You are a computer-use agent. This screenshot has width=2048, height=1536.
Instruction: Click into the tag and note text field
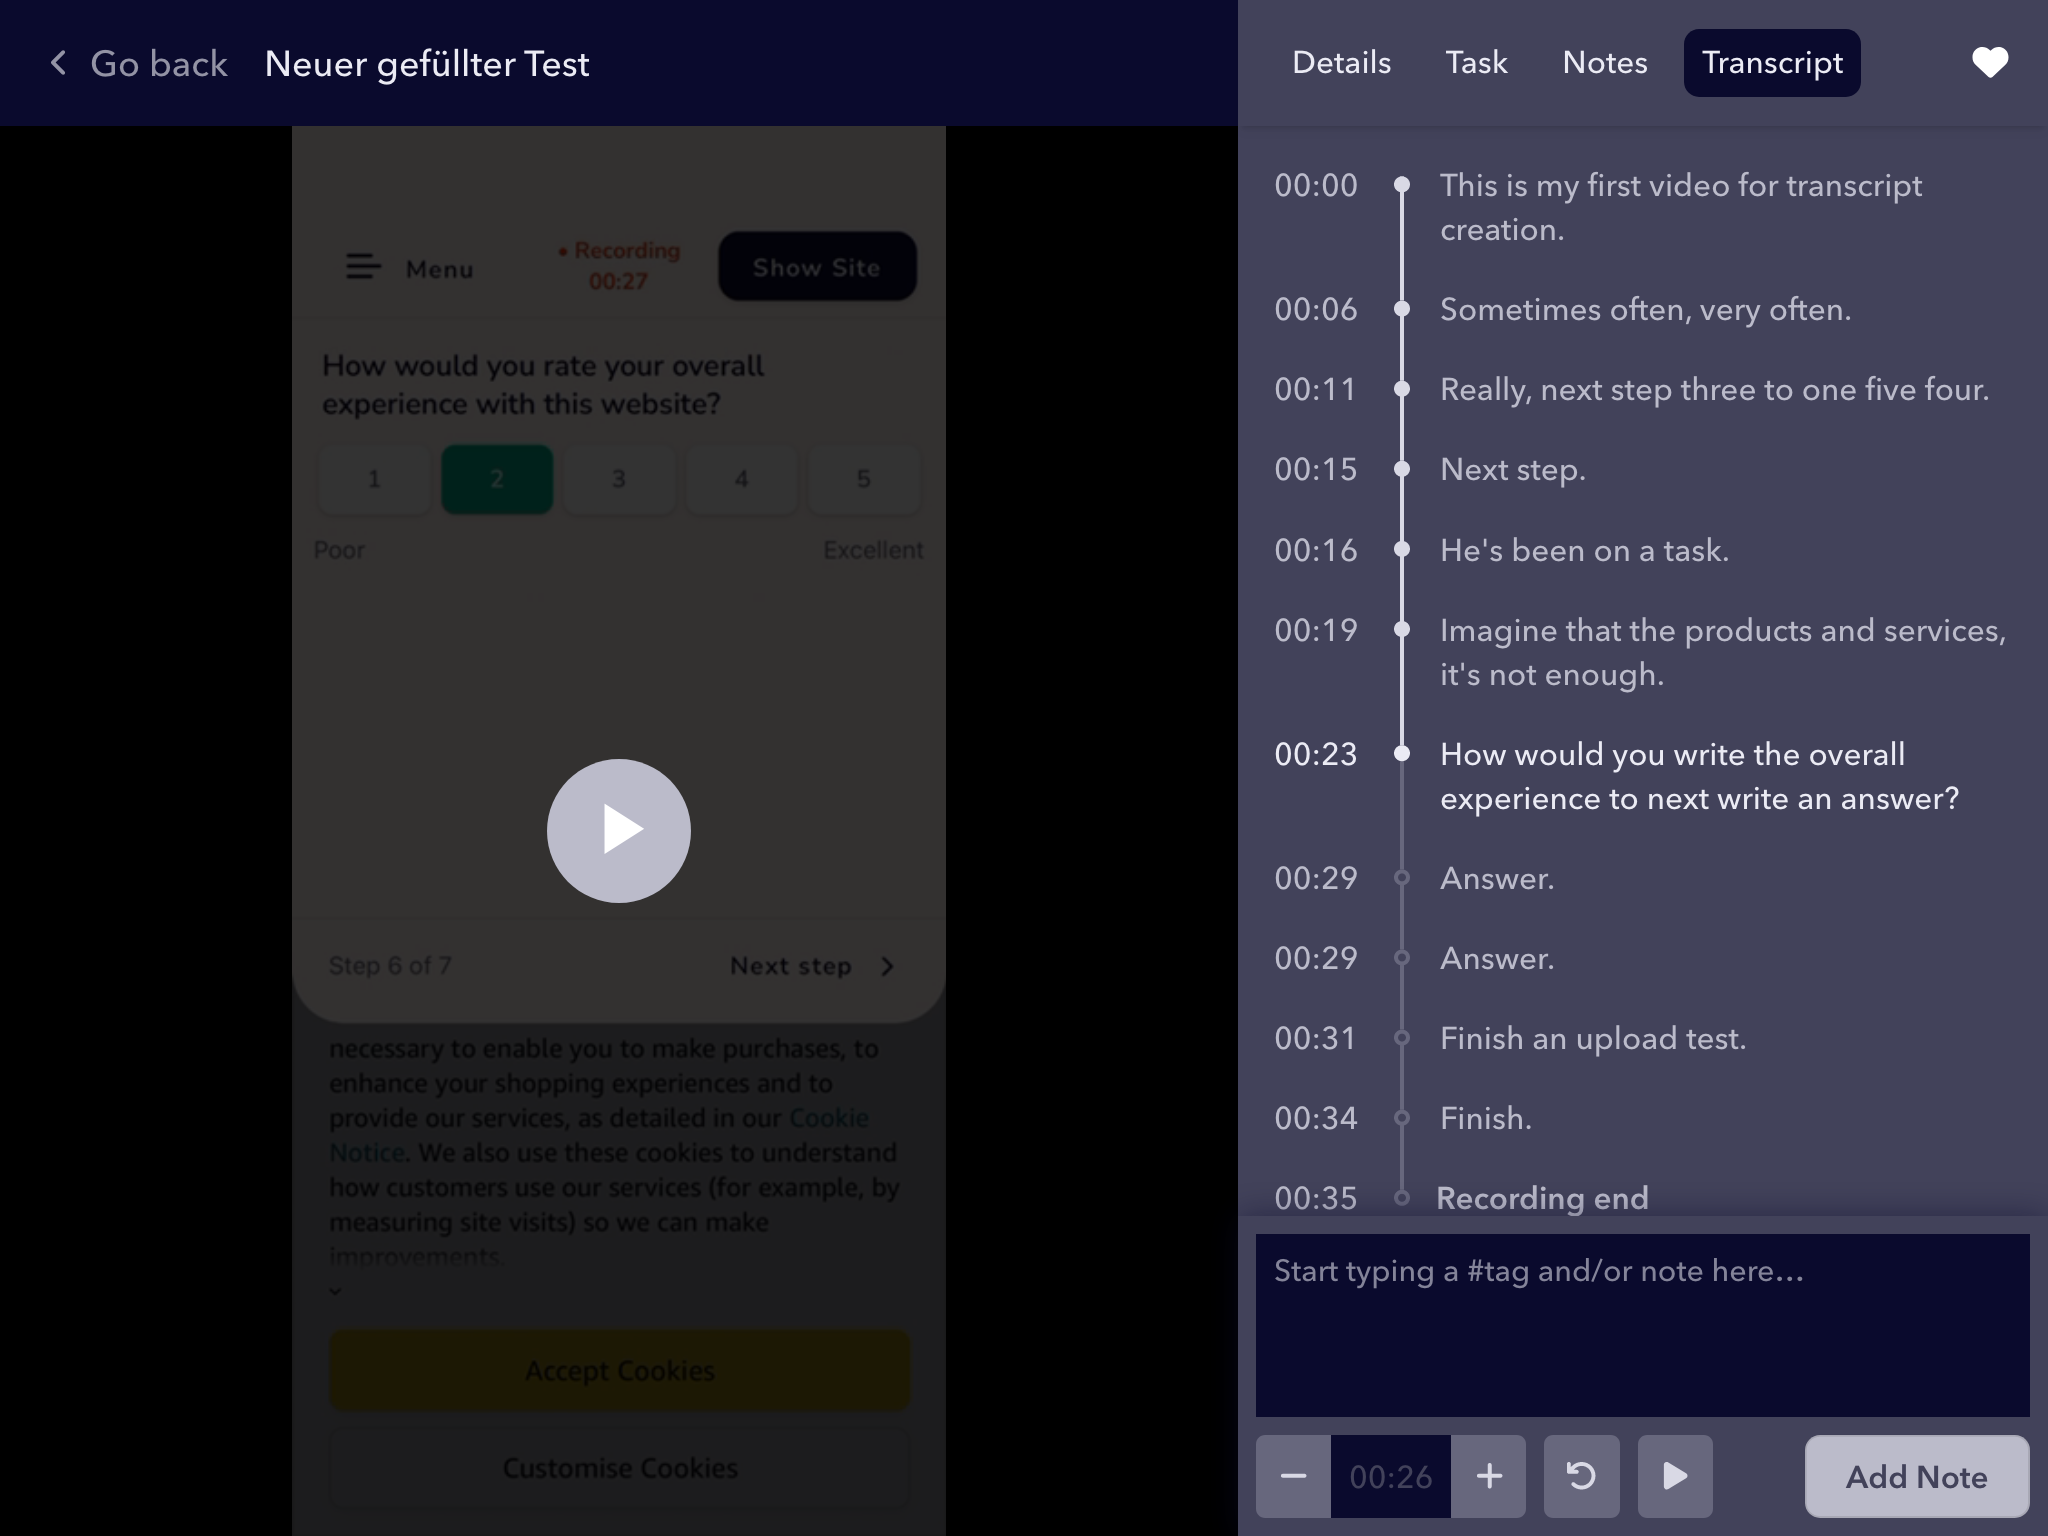pos(1642,1325)
